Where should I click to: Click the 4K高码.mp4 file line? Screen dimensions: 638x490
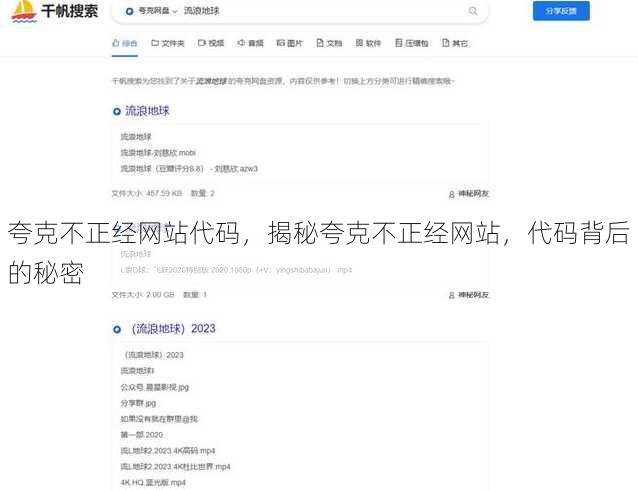pyautogui.click(x=168, y=451)
